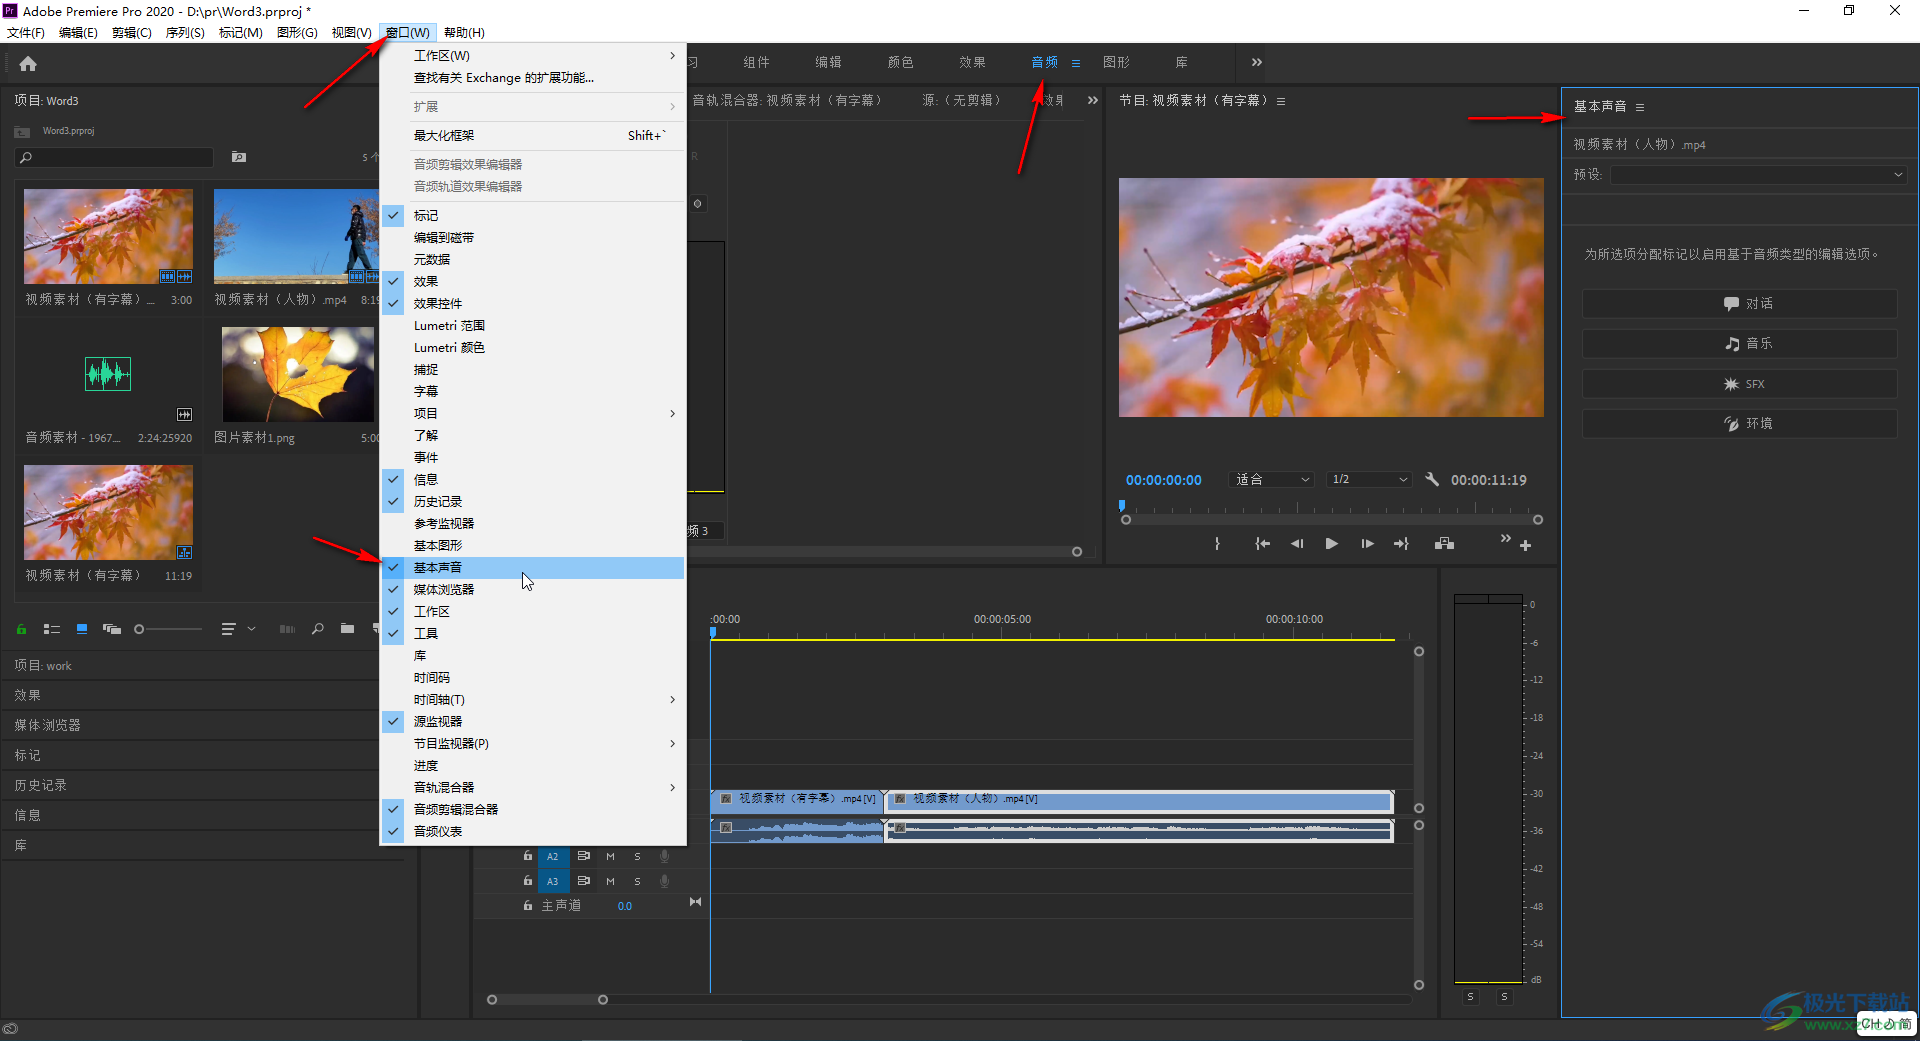Open the button editor plus icon

[1525, 546]
